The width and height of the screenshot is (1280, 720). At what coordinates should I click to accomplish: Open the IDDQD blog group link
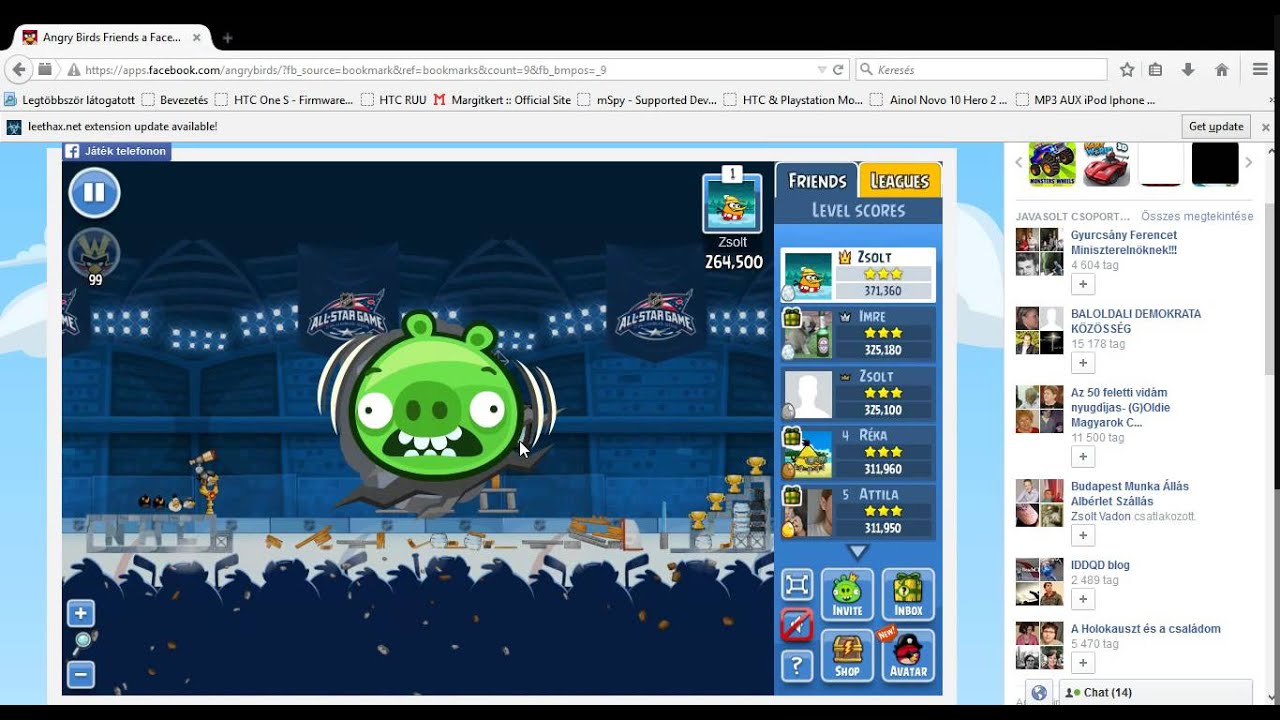(x=1100, y=565)
